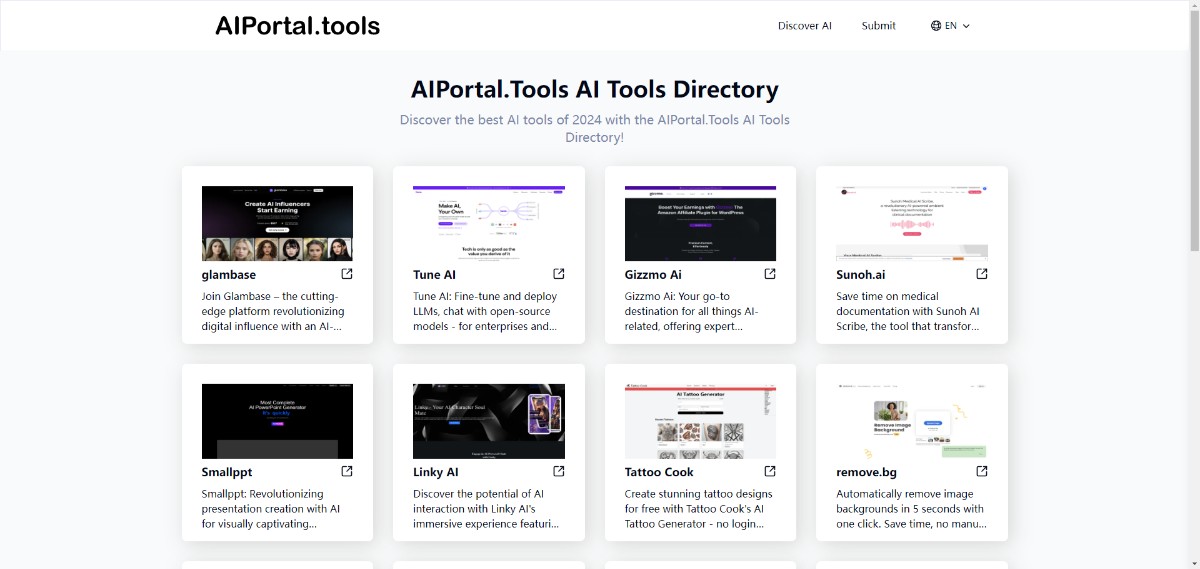
Task: Click the Tattoo Cook preview thumbnail
Action: tap(701, 421)
